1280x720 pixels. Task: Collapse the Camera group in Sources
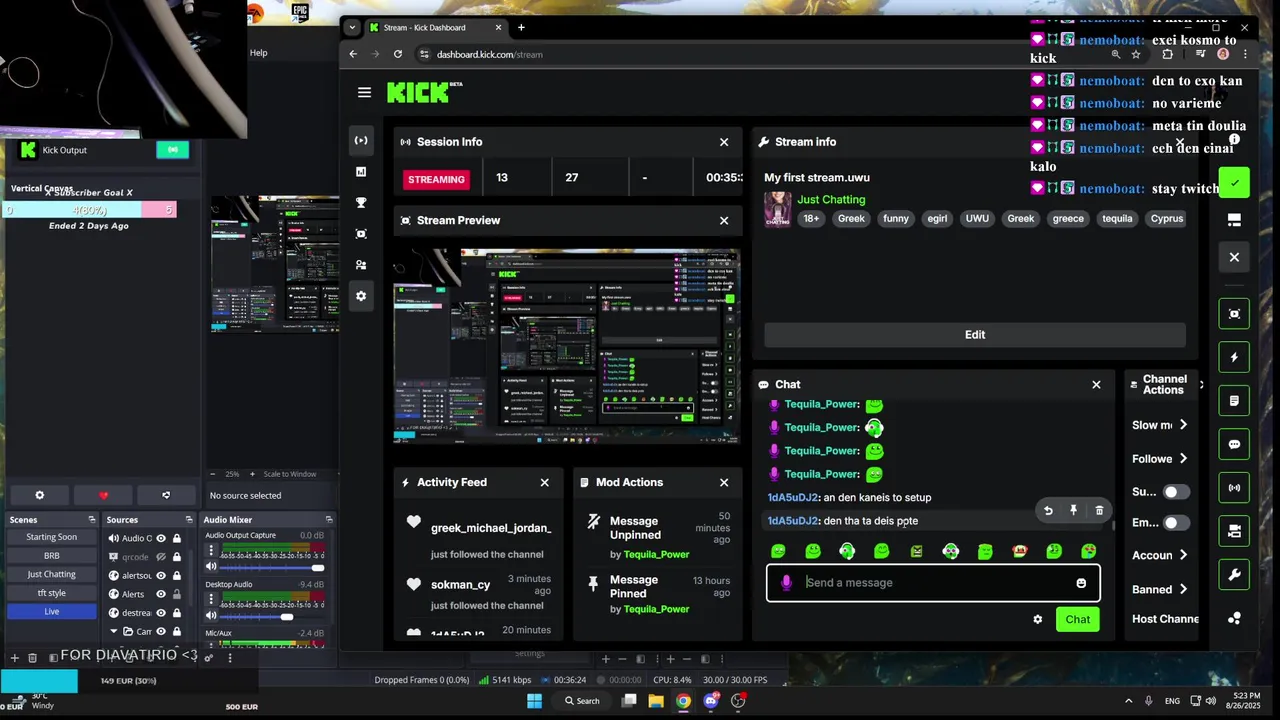click(x=114, y=631)
